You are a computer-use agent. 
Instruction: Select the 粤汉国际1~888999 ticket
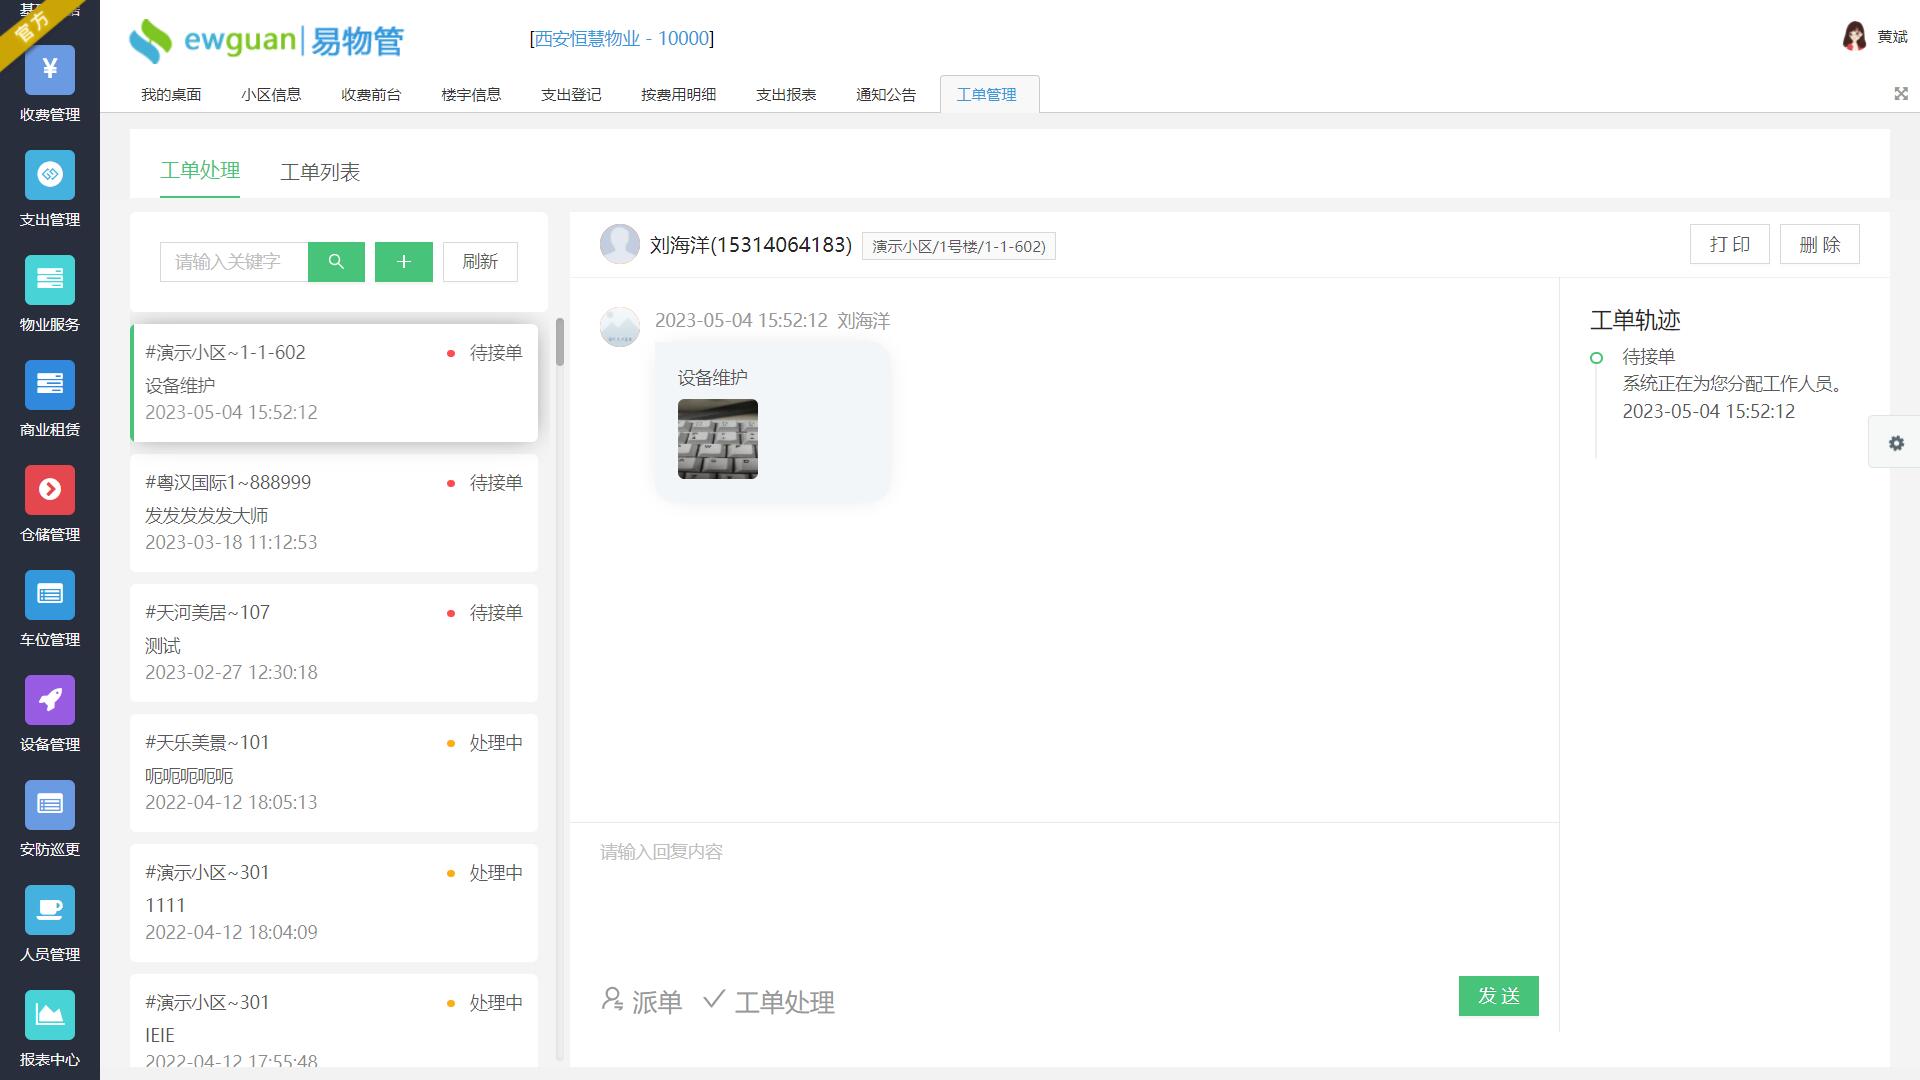coord(334,513)
